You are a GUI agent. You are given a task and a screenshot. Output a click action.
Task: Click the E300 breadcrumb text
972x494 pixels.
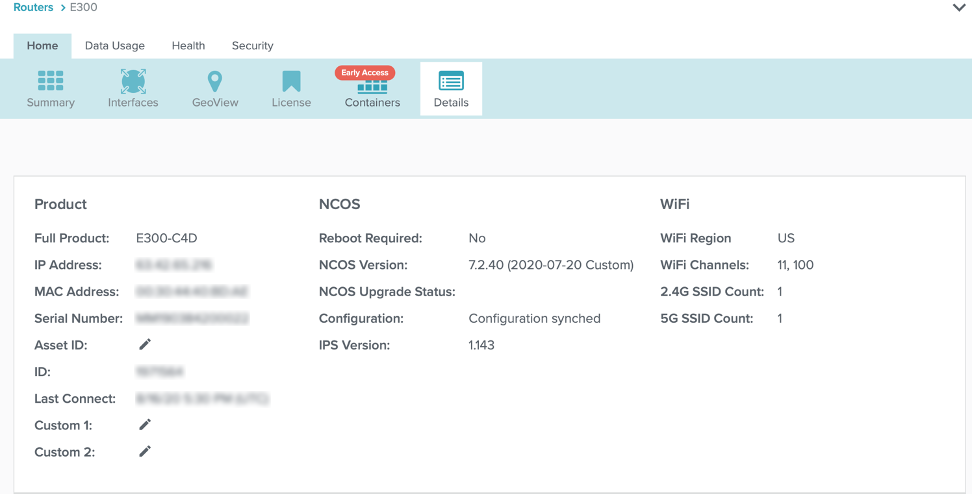point(84,7)
